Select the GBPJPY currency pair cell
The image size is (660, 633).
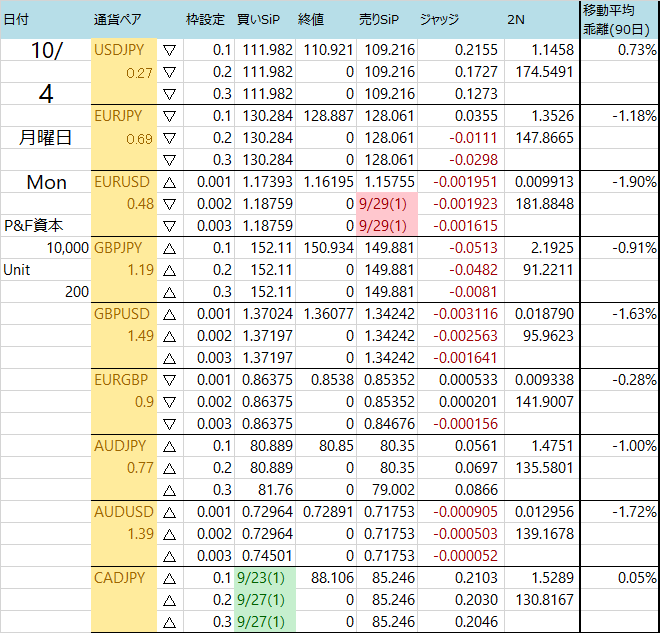124,248
